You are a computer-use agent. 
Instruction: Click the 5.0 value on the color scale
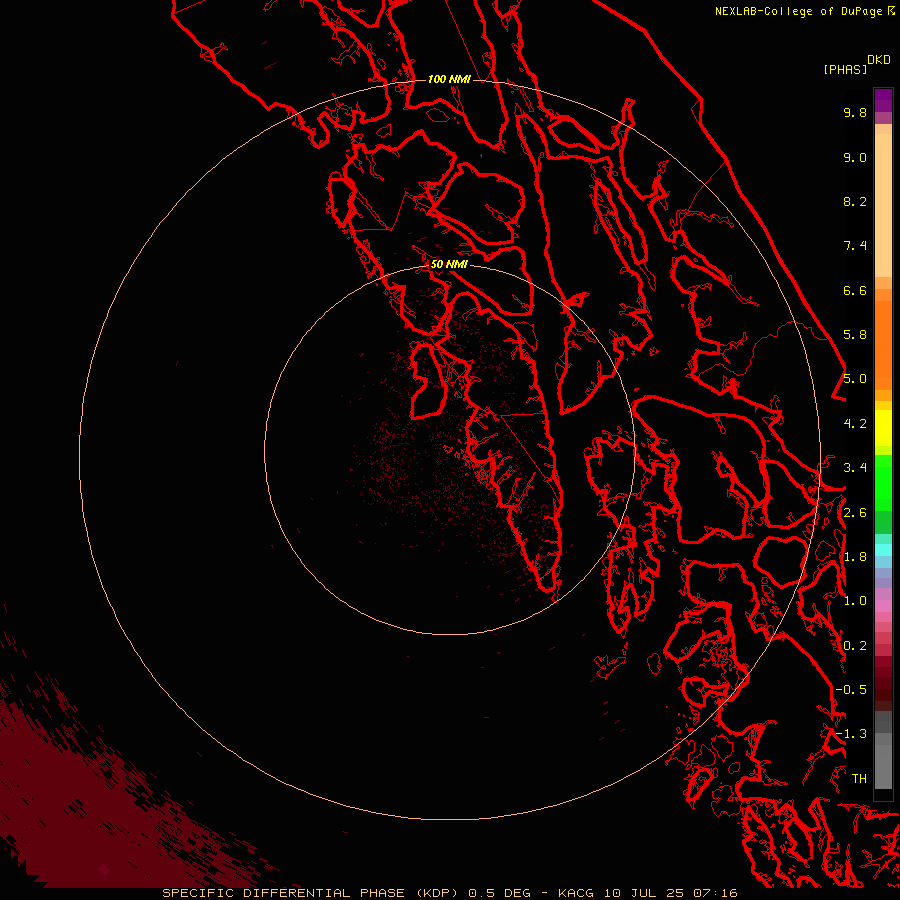coord(855,379)
